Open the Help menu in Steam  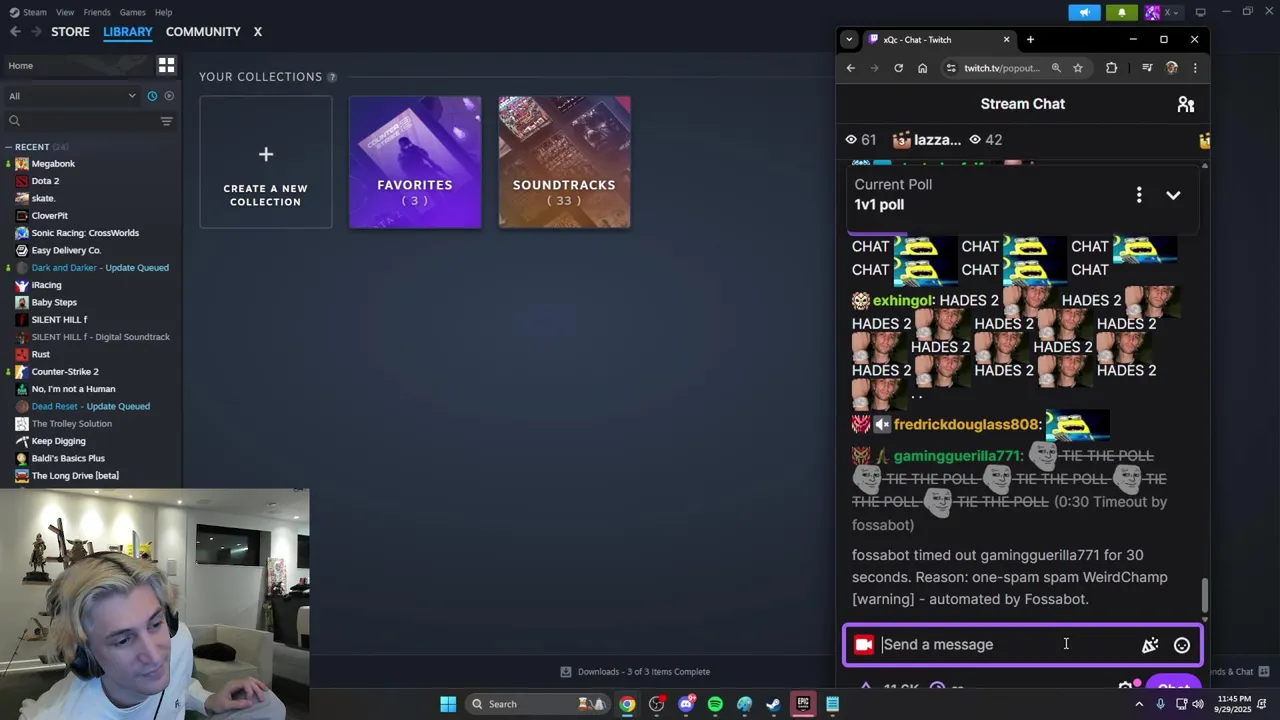(163, 12)
